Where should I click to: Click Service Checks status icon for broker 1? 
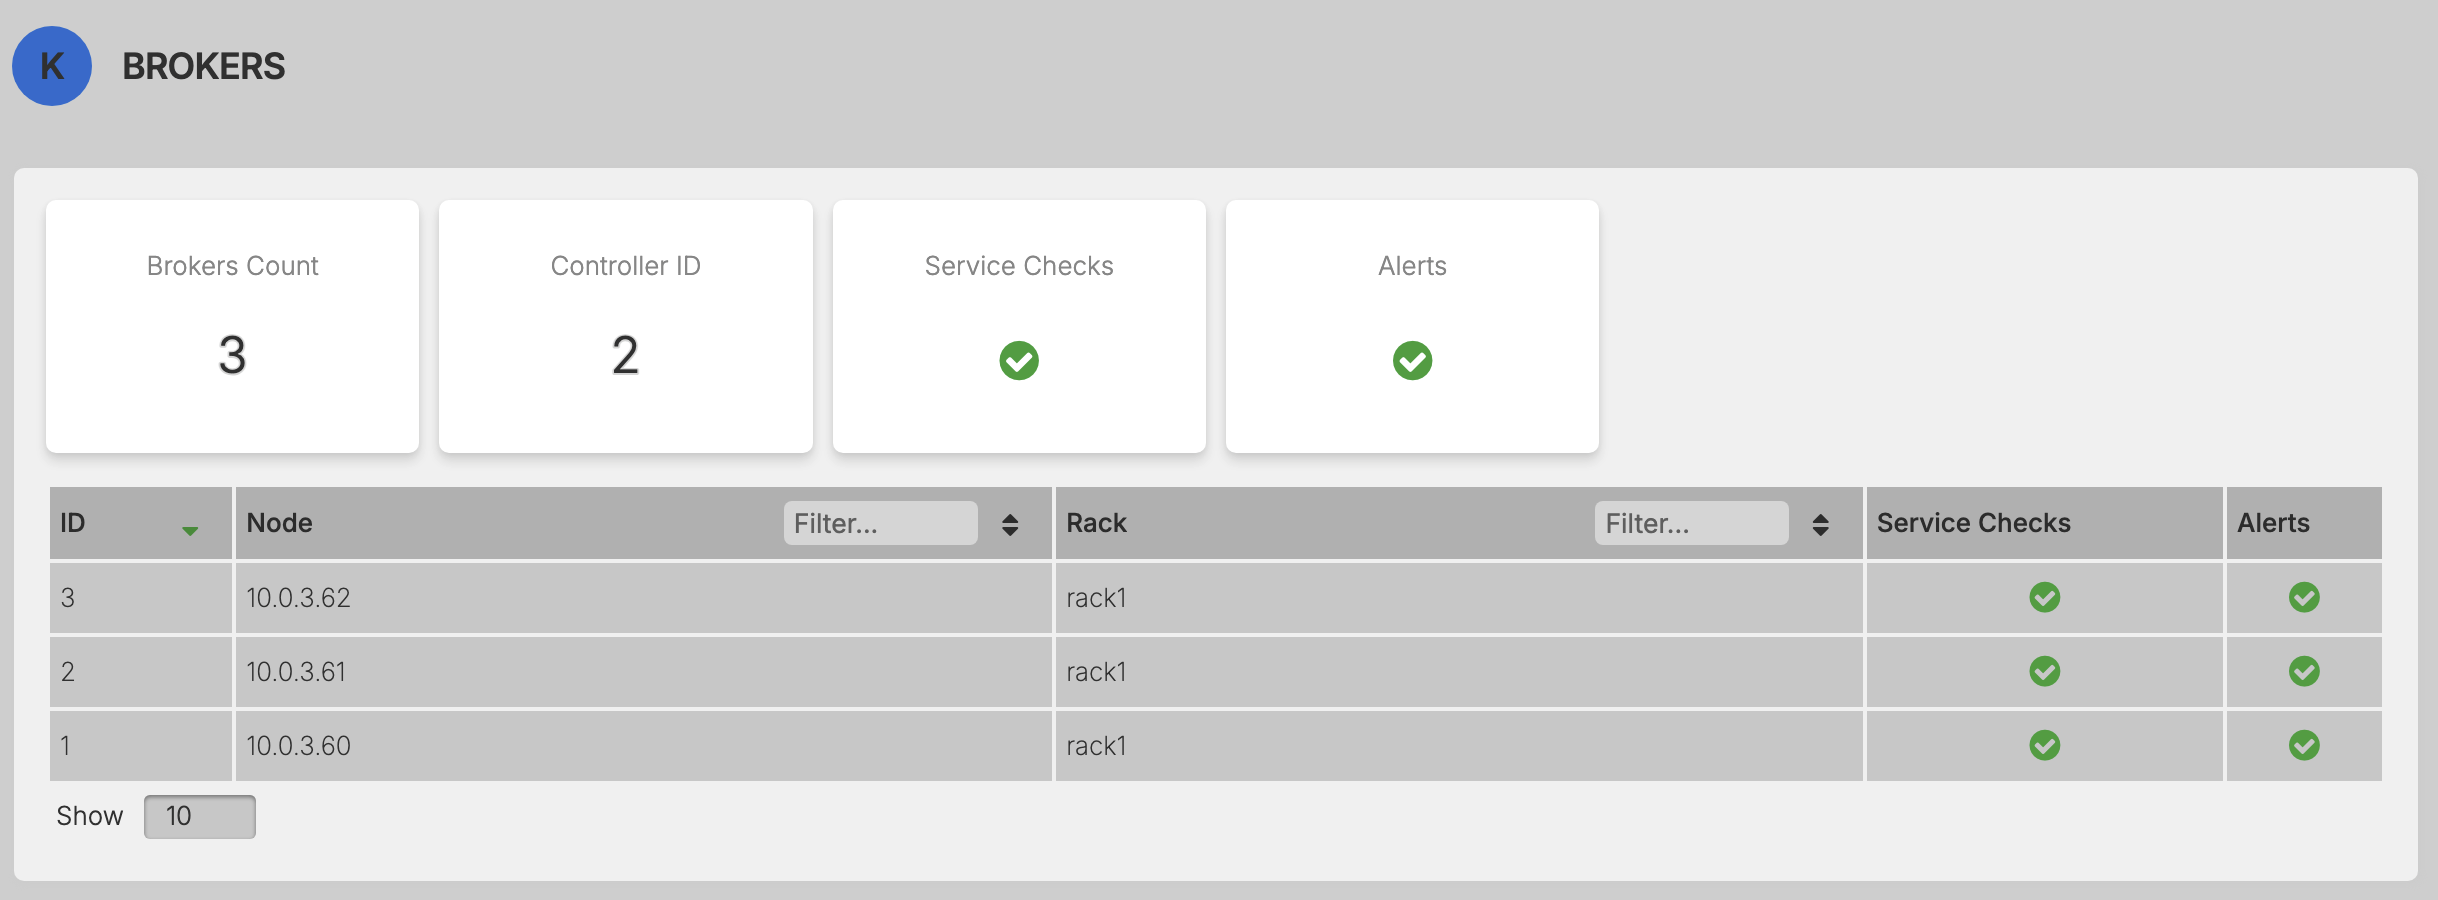point(2044,745)
